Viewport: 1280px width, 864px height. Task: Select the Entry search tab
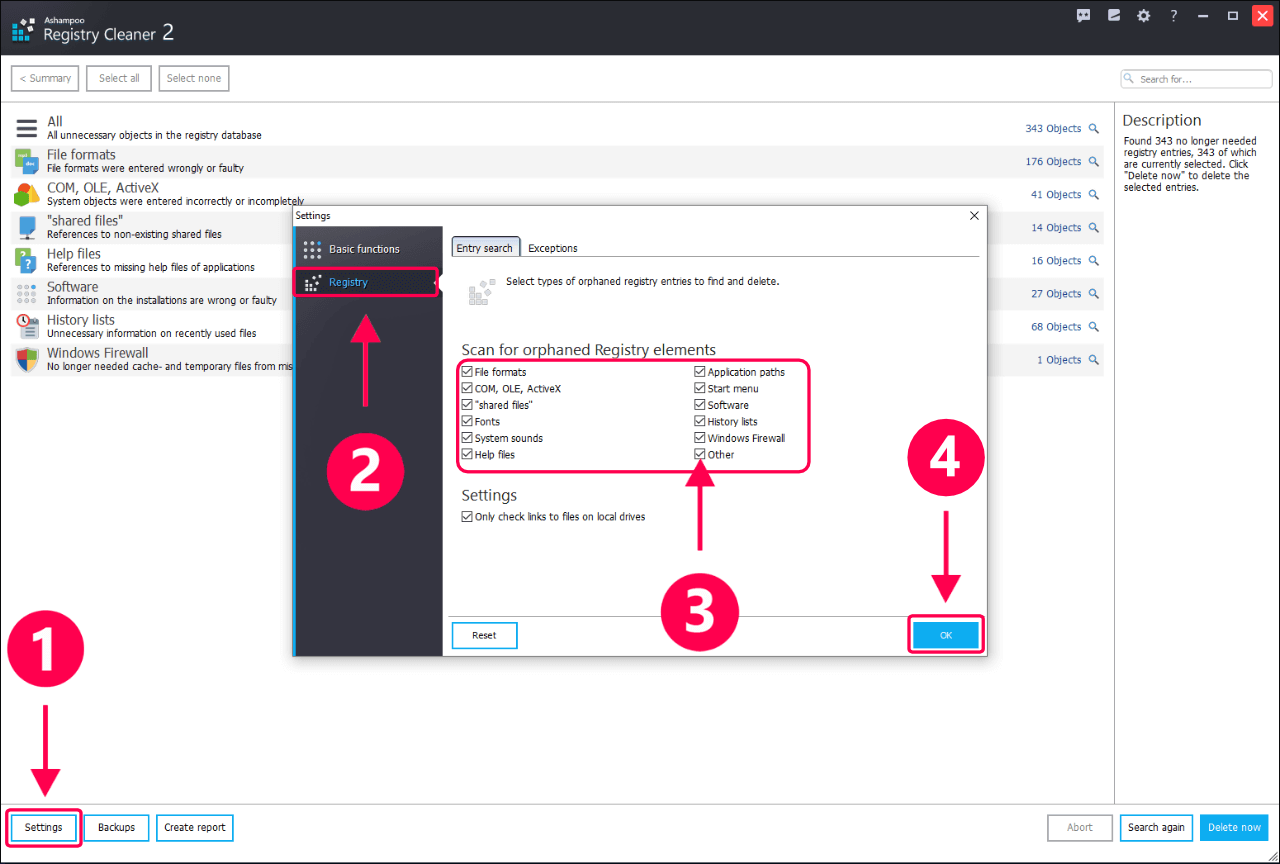tap(485, 248)
